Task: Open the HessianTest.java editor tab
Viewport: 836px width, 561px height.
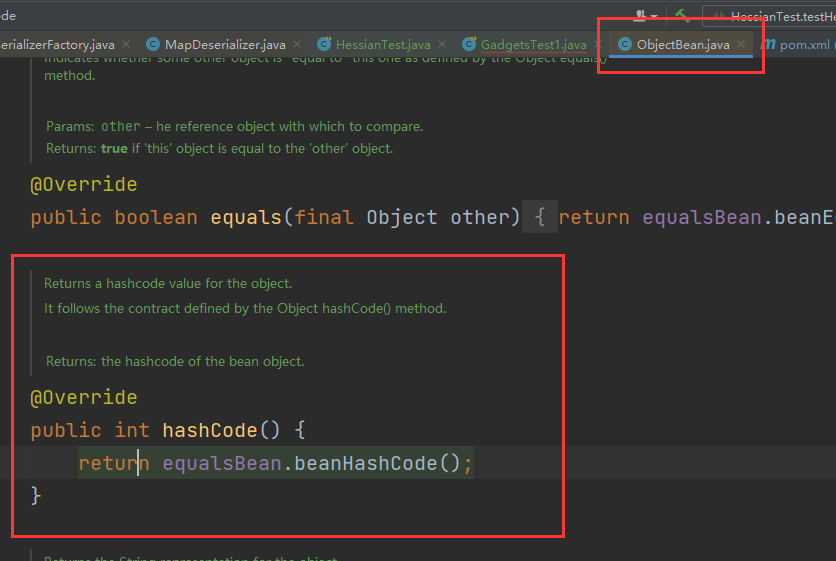Action: coord(383,45)
